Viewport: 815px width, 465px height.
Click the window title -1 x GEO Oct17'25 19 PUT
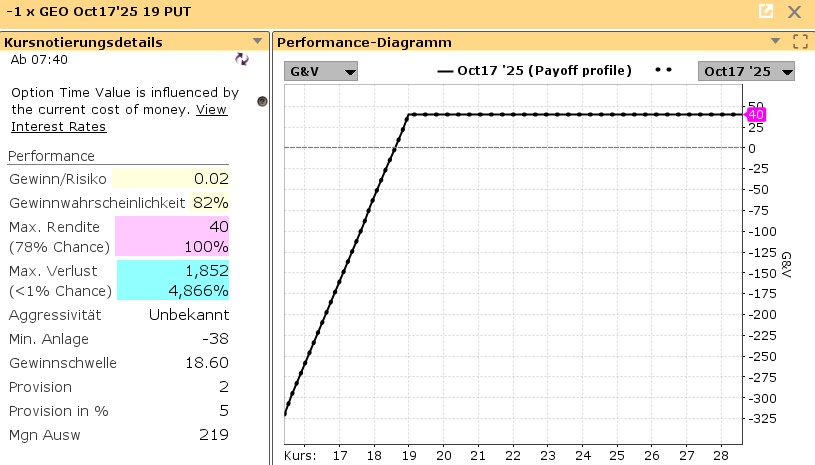[98, 11]
